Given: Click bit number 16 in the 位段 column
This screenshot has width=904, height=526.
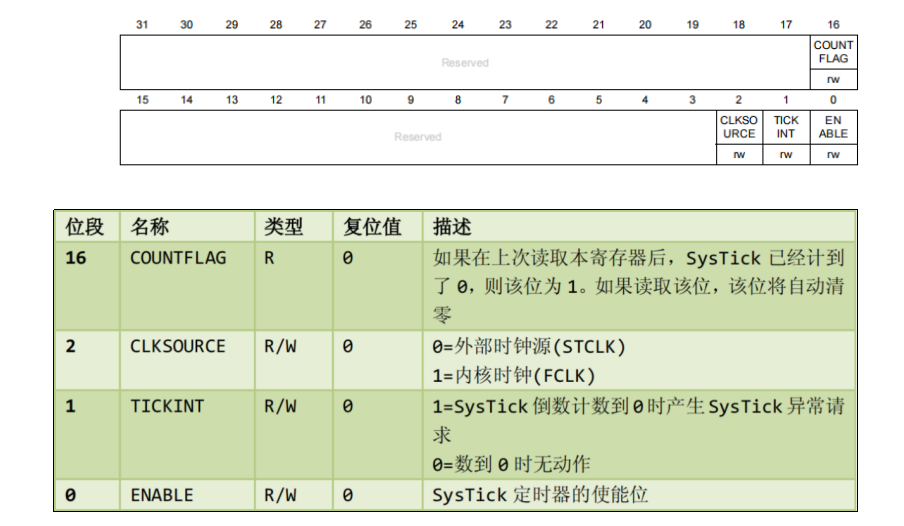Looking at the screenshot, I should coord(76,258).
